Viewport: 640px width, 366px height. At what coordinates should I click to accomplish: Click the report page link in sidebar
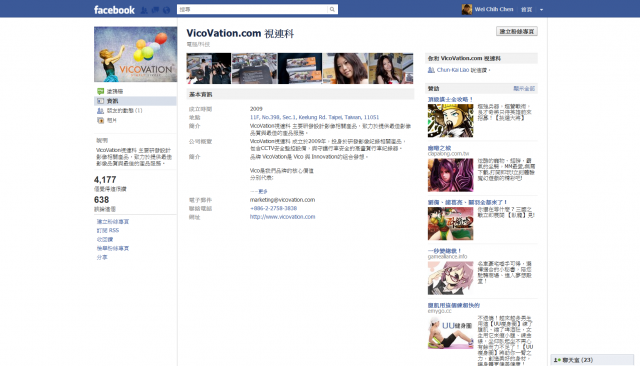[113, 248]
